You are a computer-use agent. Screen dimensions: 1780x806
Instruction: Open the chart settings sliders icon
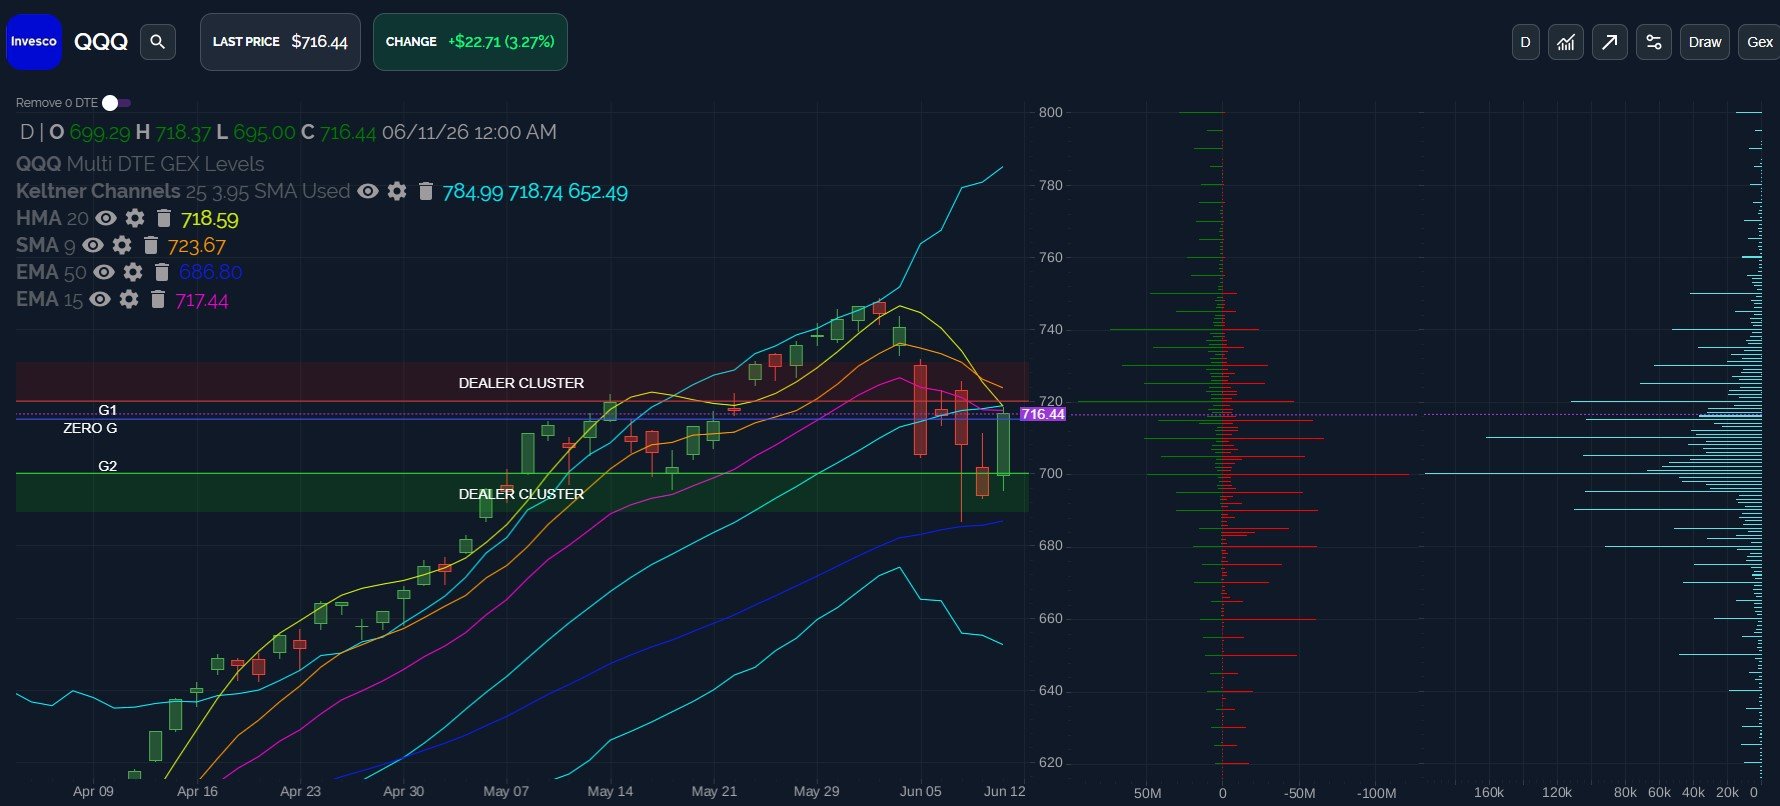click(x=1654, y=42)
